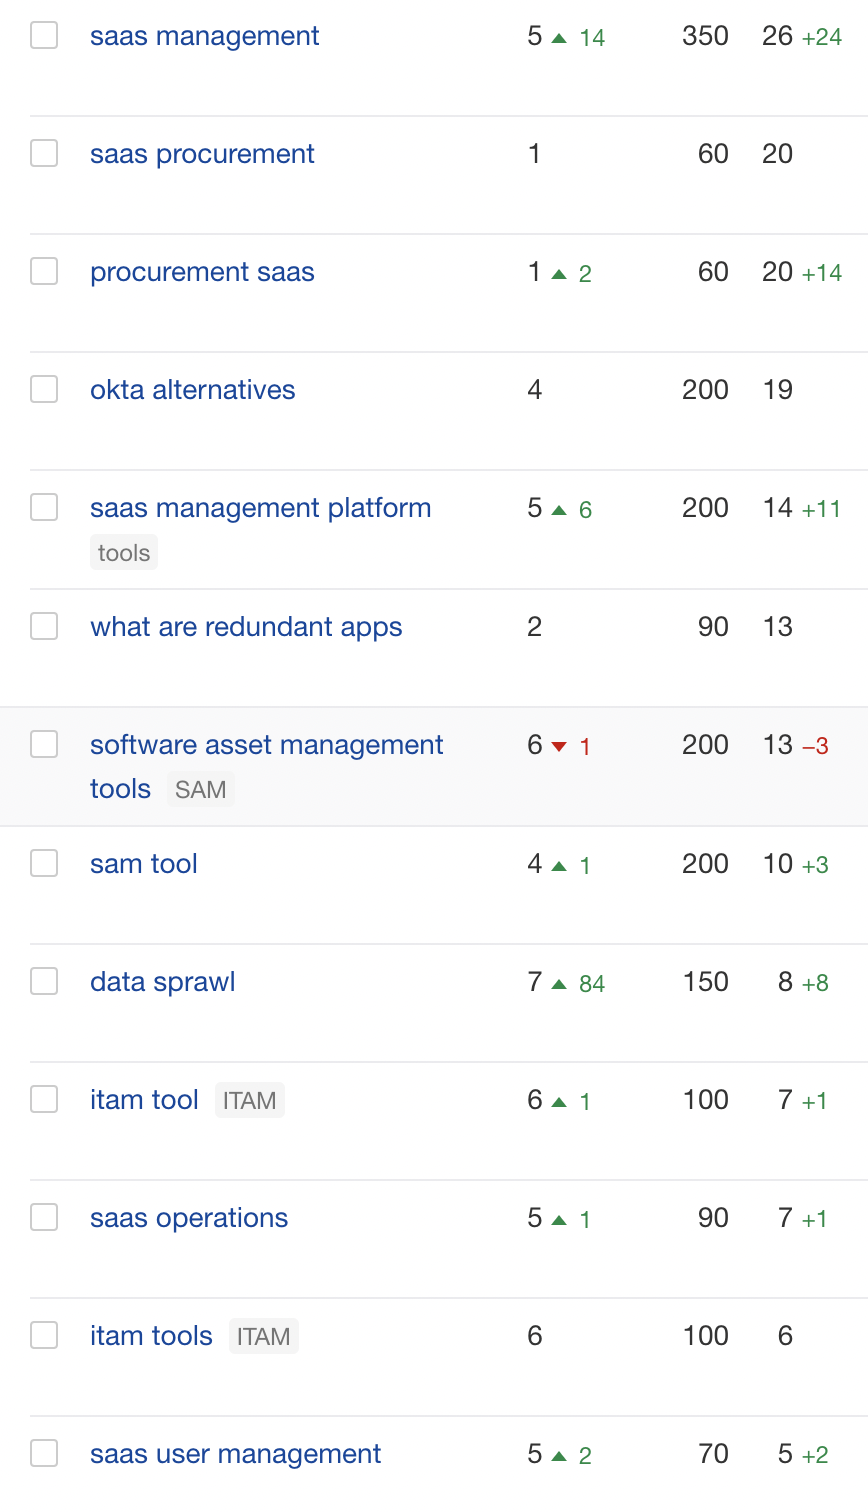Click the 'saas management platform' link

coord(260,508)
